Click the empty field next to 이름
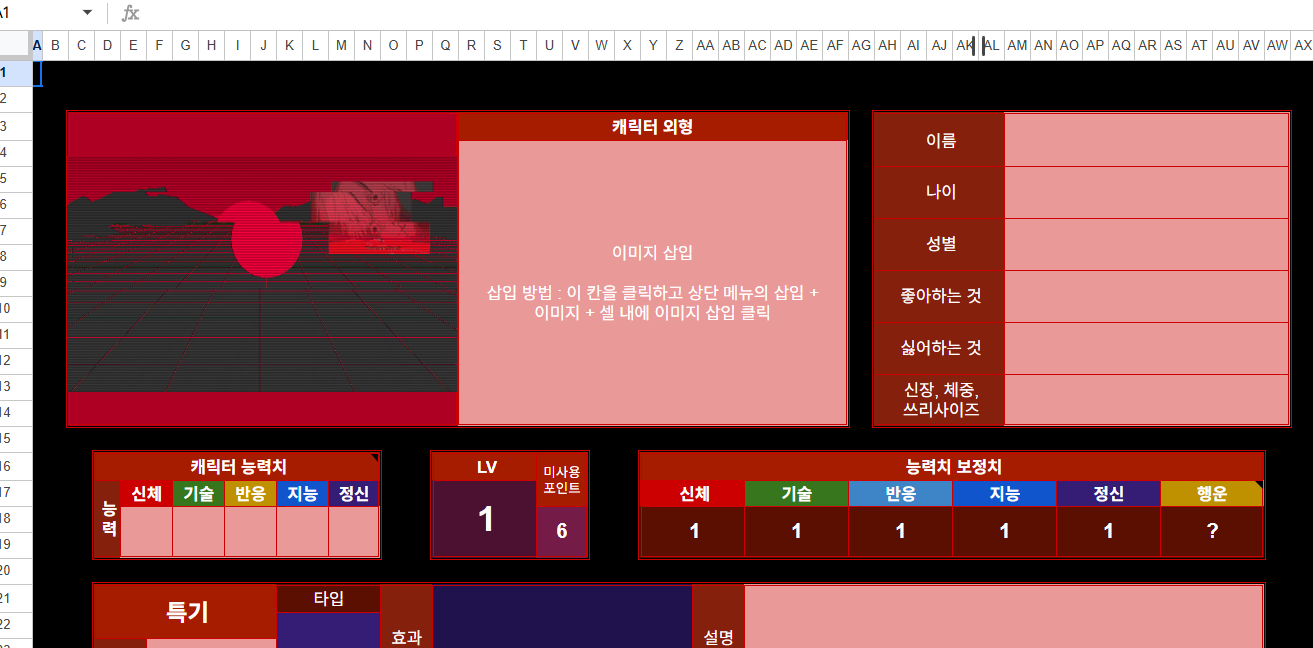The image size is (1313, 648). 1146,140
